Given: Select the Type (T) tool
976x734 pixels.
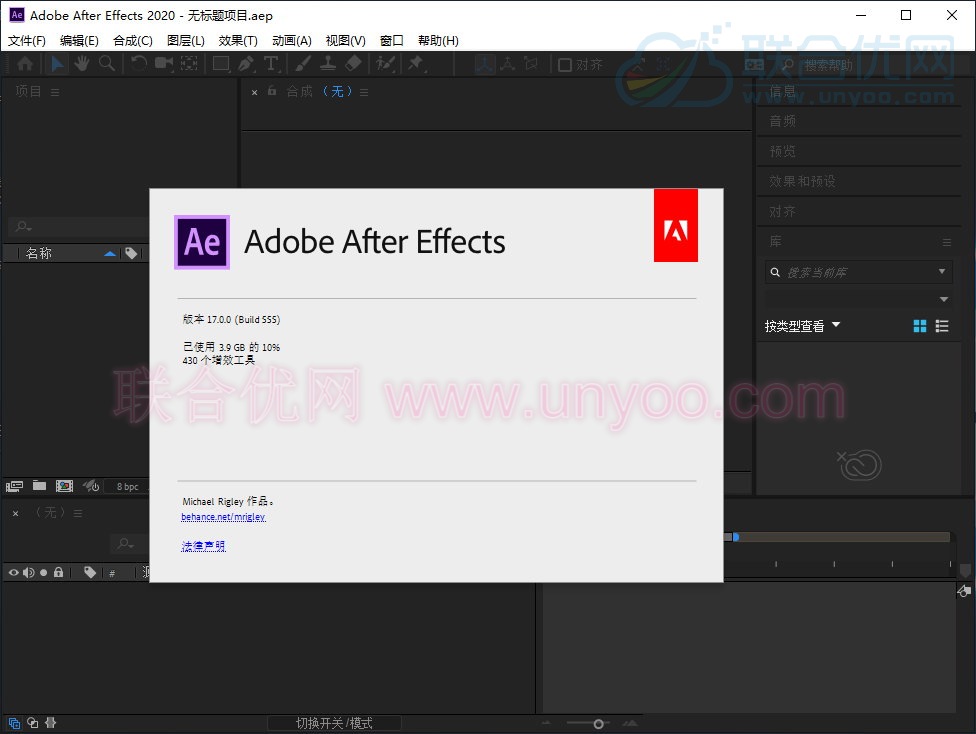Looking at the screenshot, I should coord(271,64).
